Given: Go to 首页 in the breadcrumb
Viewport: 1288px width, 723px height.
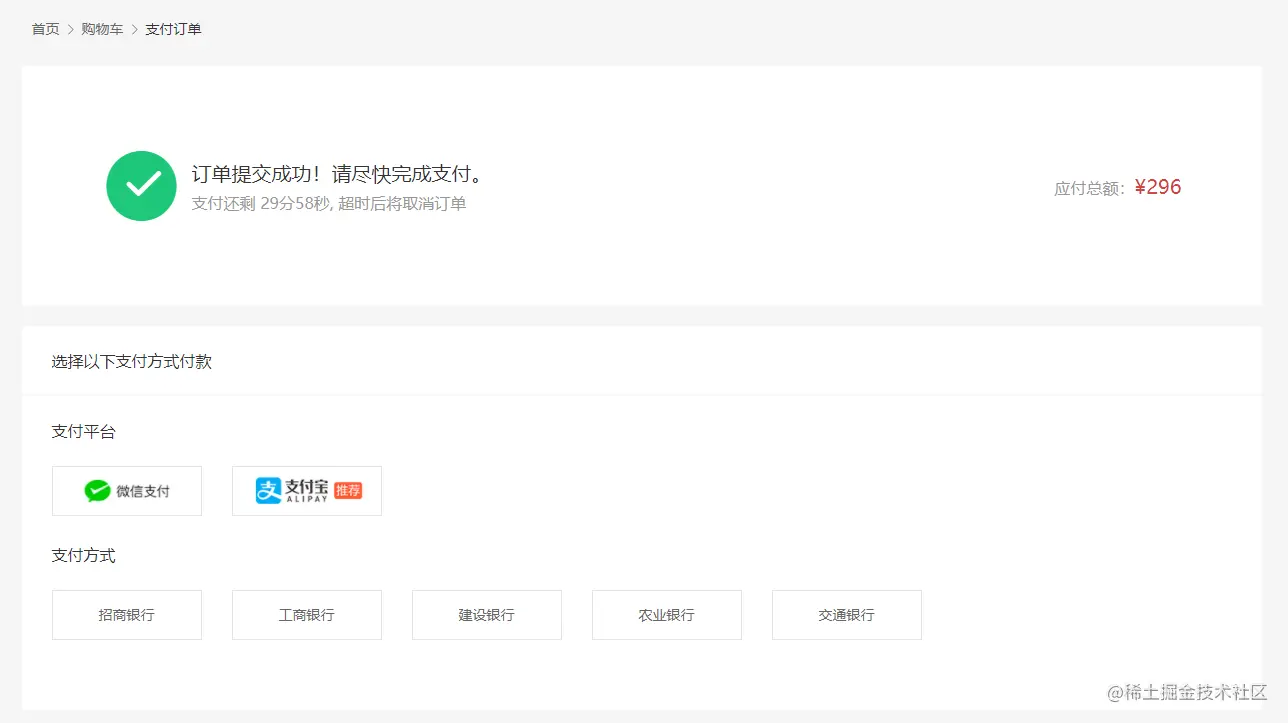Looking at the screenshot, I should pos(46,29).
